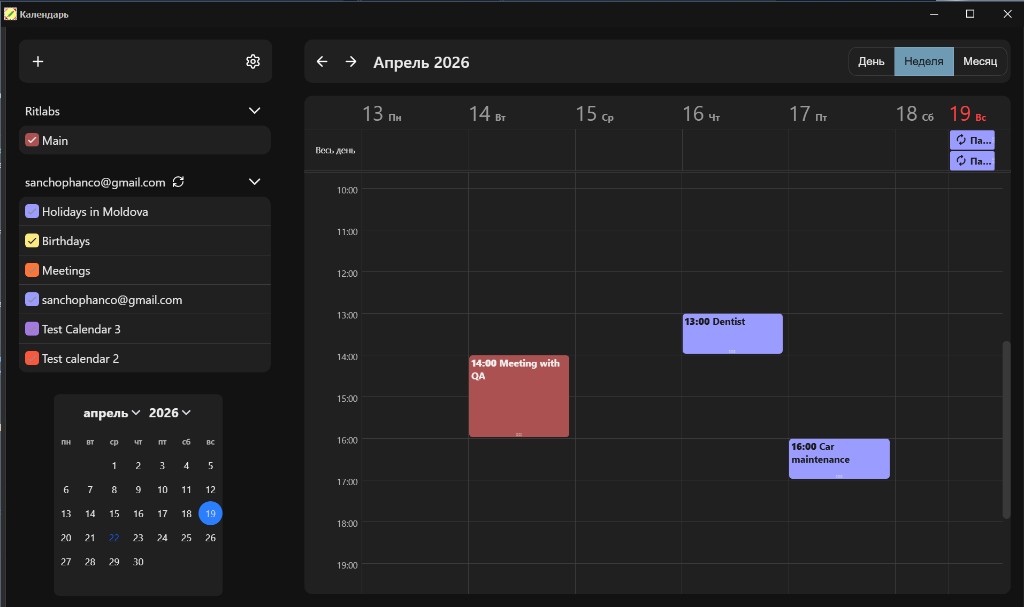Toggle Test calendar 2 checkbox
Viewport: 1024px width, 607px height.
(31, 358)
